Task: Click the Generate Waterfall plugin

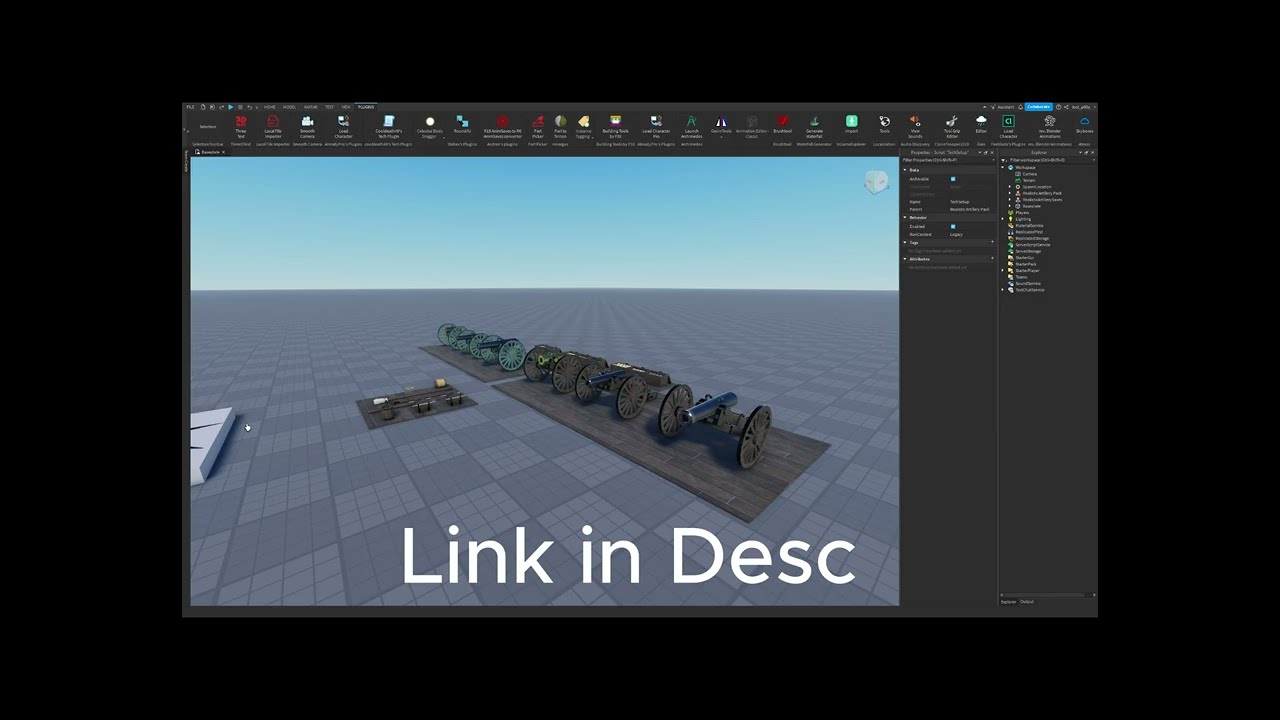Action: click(814, 126)
